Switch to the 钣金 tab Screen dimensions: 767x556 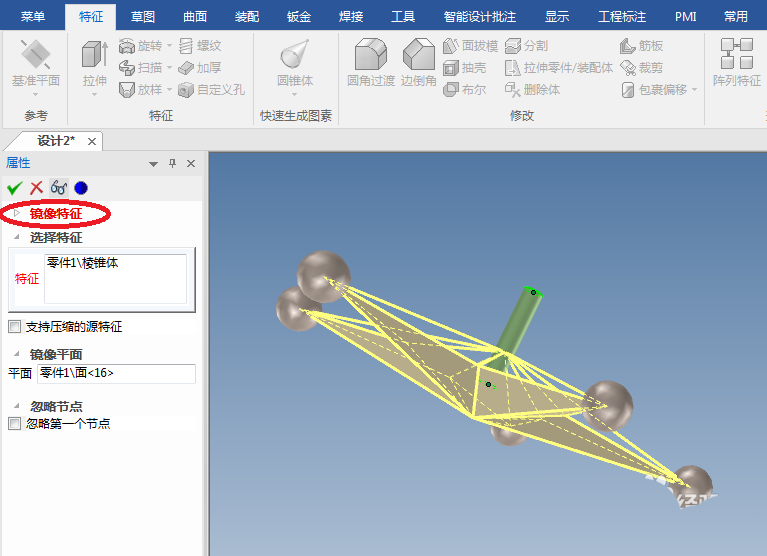pos(299,17)
